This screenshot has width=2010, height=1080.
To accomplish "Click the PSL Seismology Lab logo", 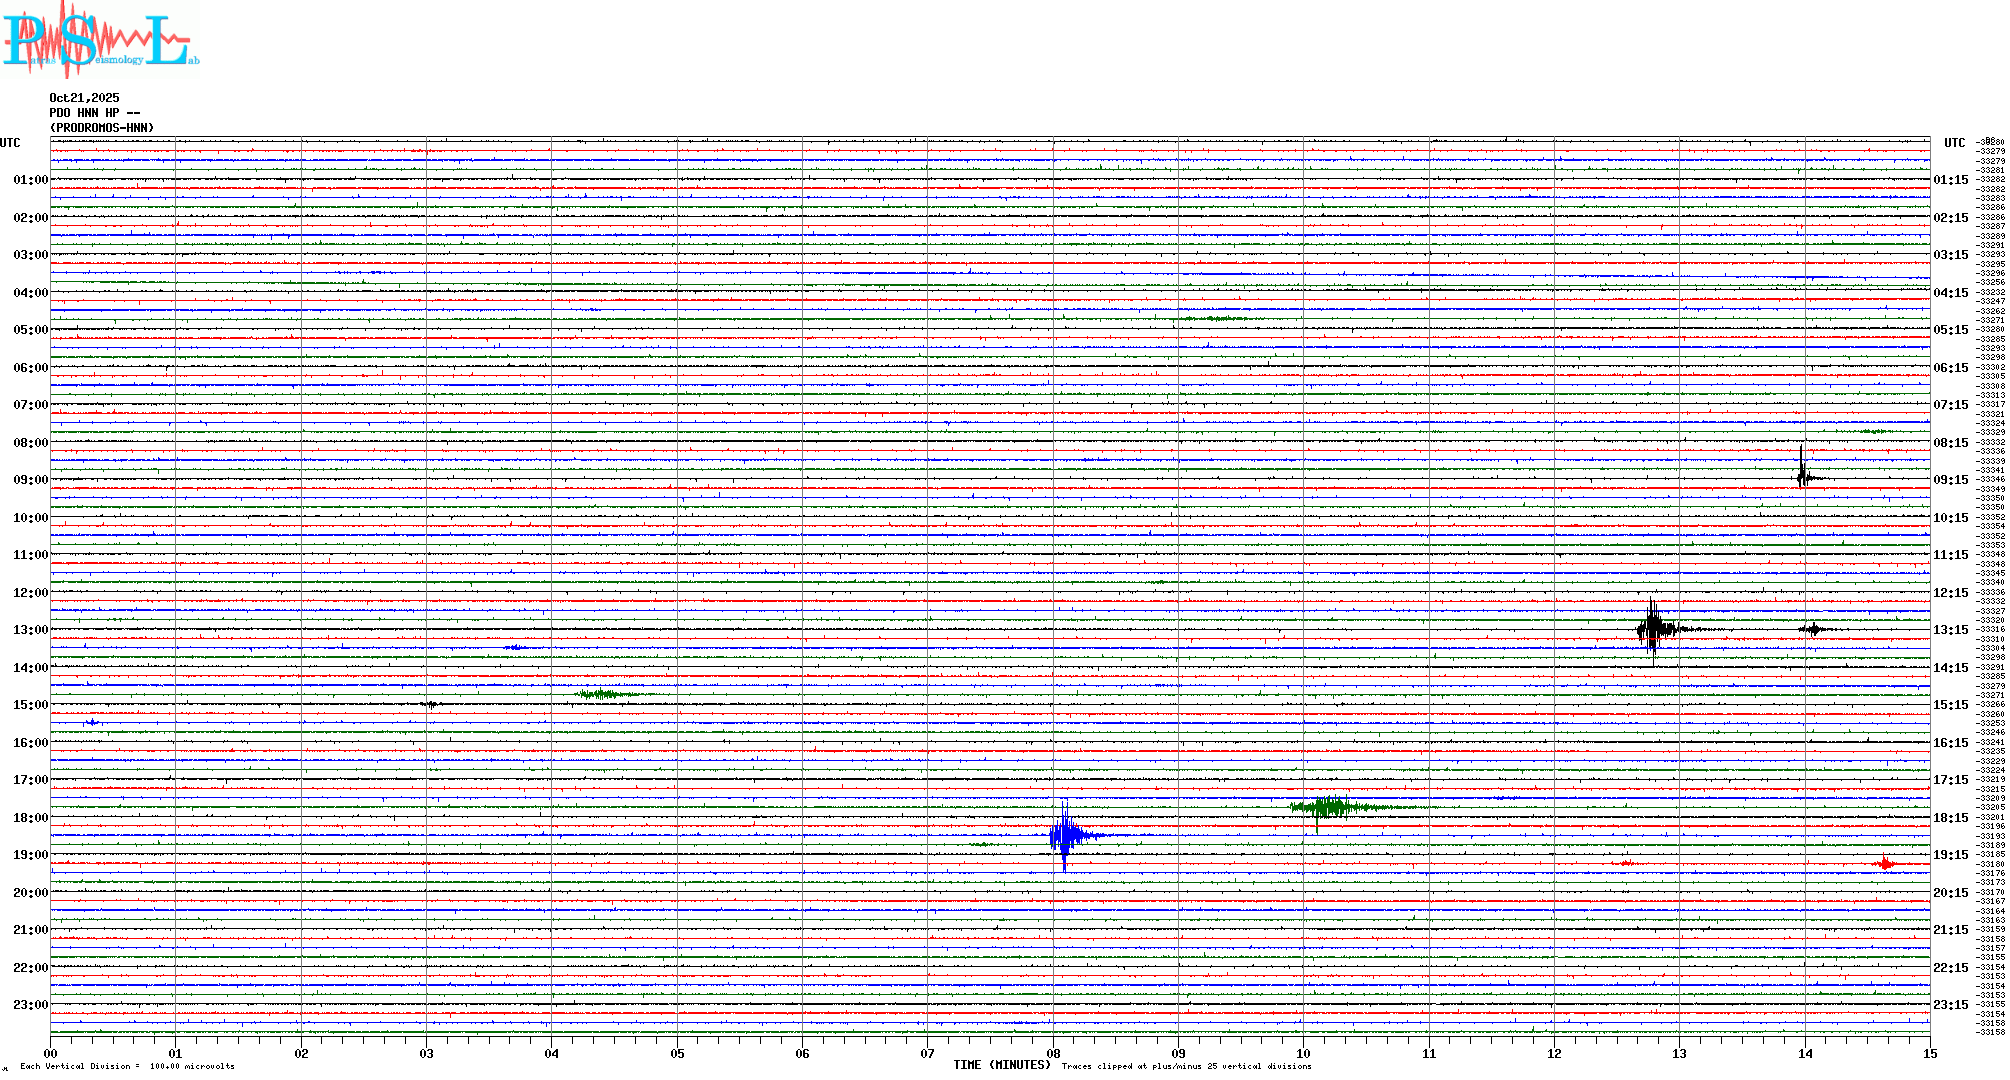I will tap(100, 40).
